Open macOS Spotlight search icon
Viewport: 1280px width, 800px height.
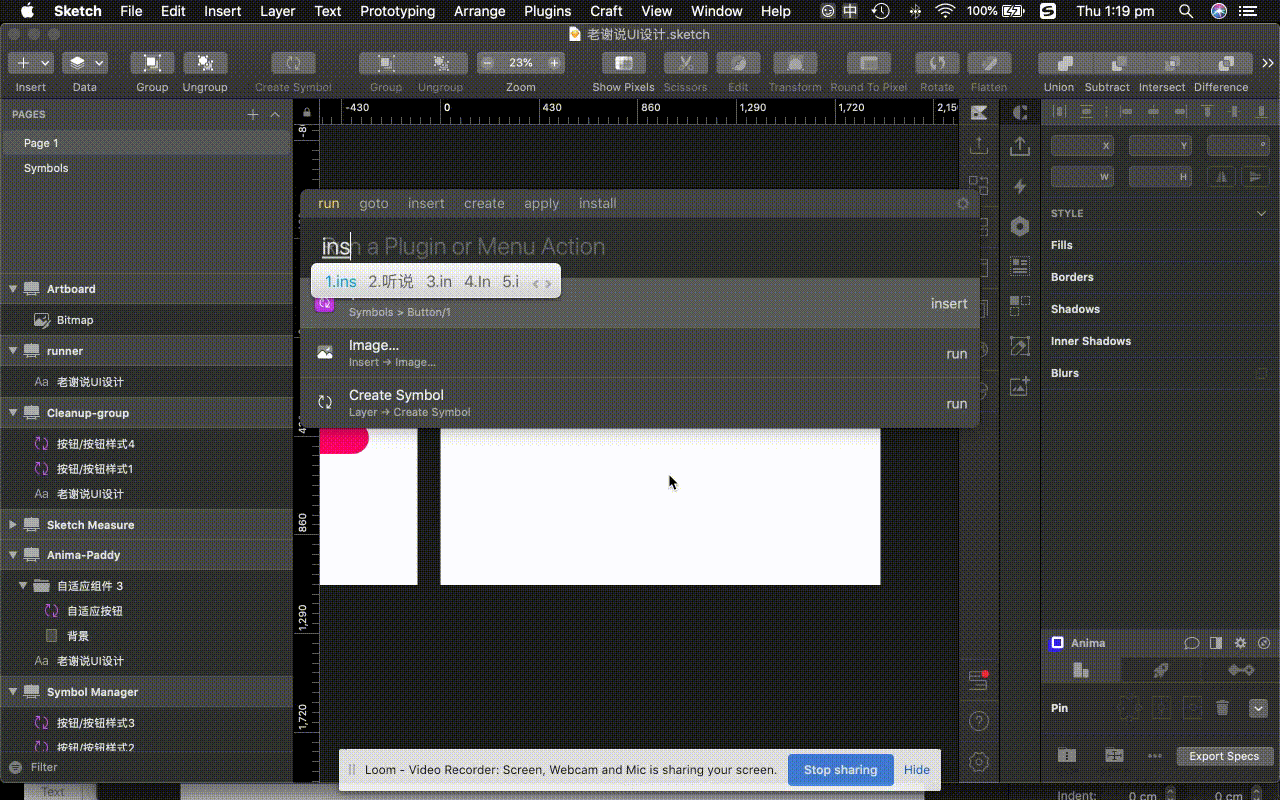tap(1185, 11)
